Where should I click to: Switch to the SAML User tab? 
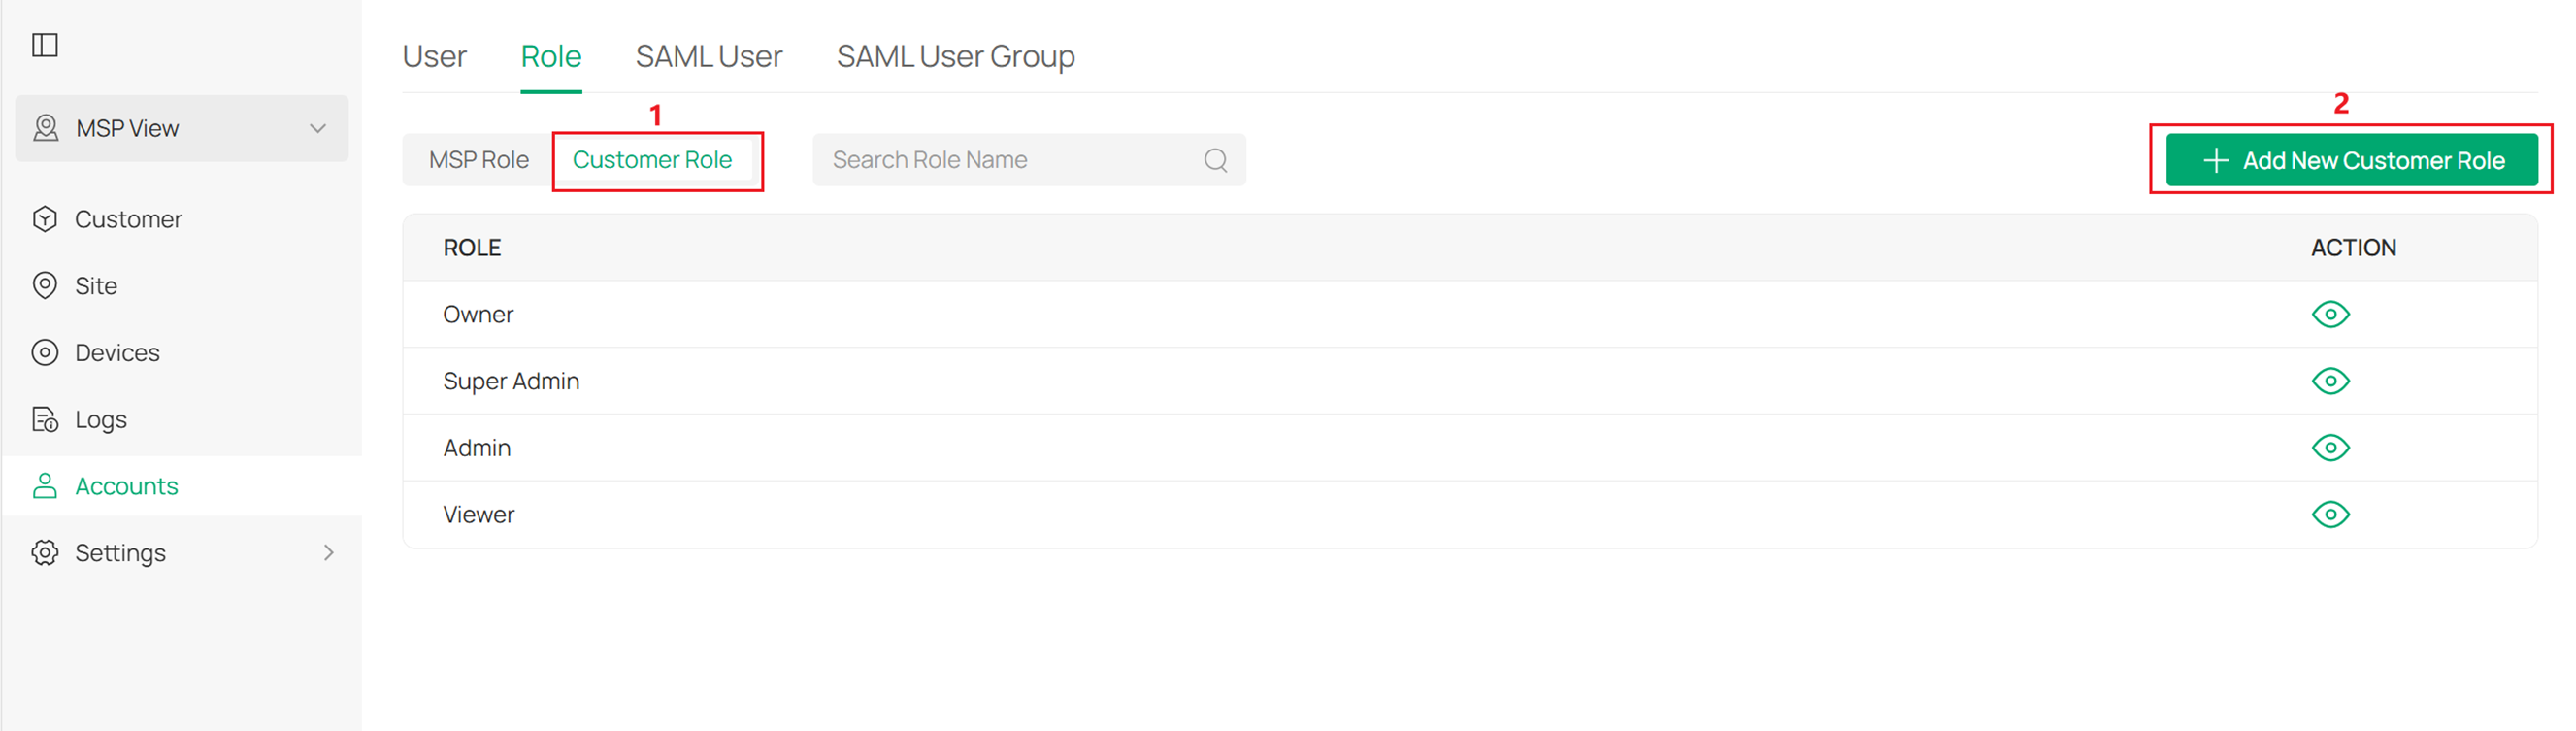[x=709, y=56]
